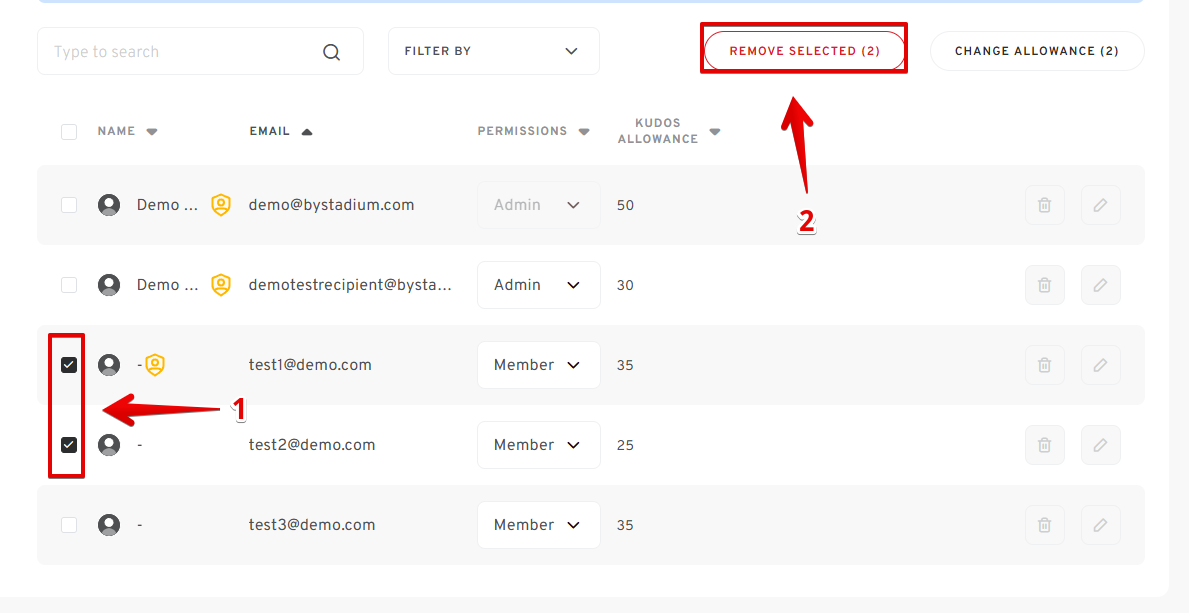Click the Remove Selected (2) button
The height and width of the screenshot is (613, 1189).
804,51
